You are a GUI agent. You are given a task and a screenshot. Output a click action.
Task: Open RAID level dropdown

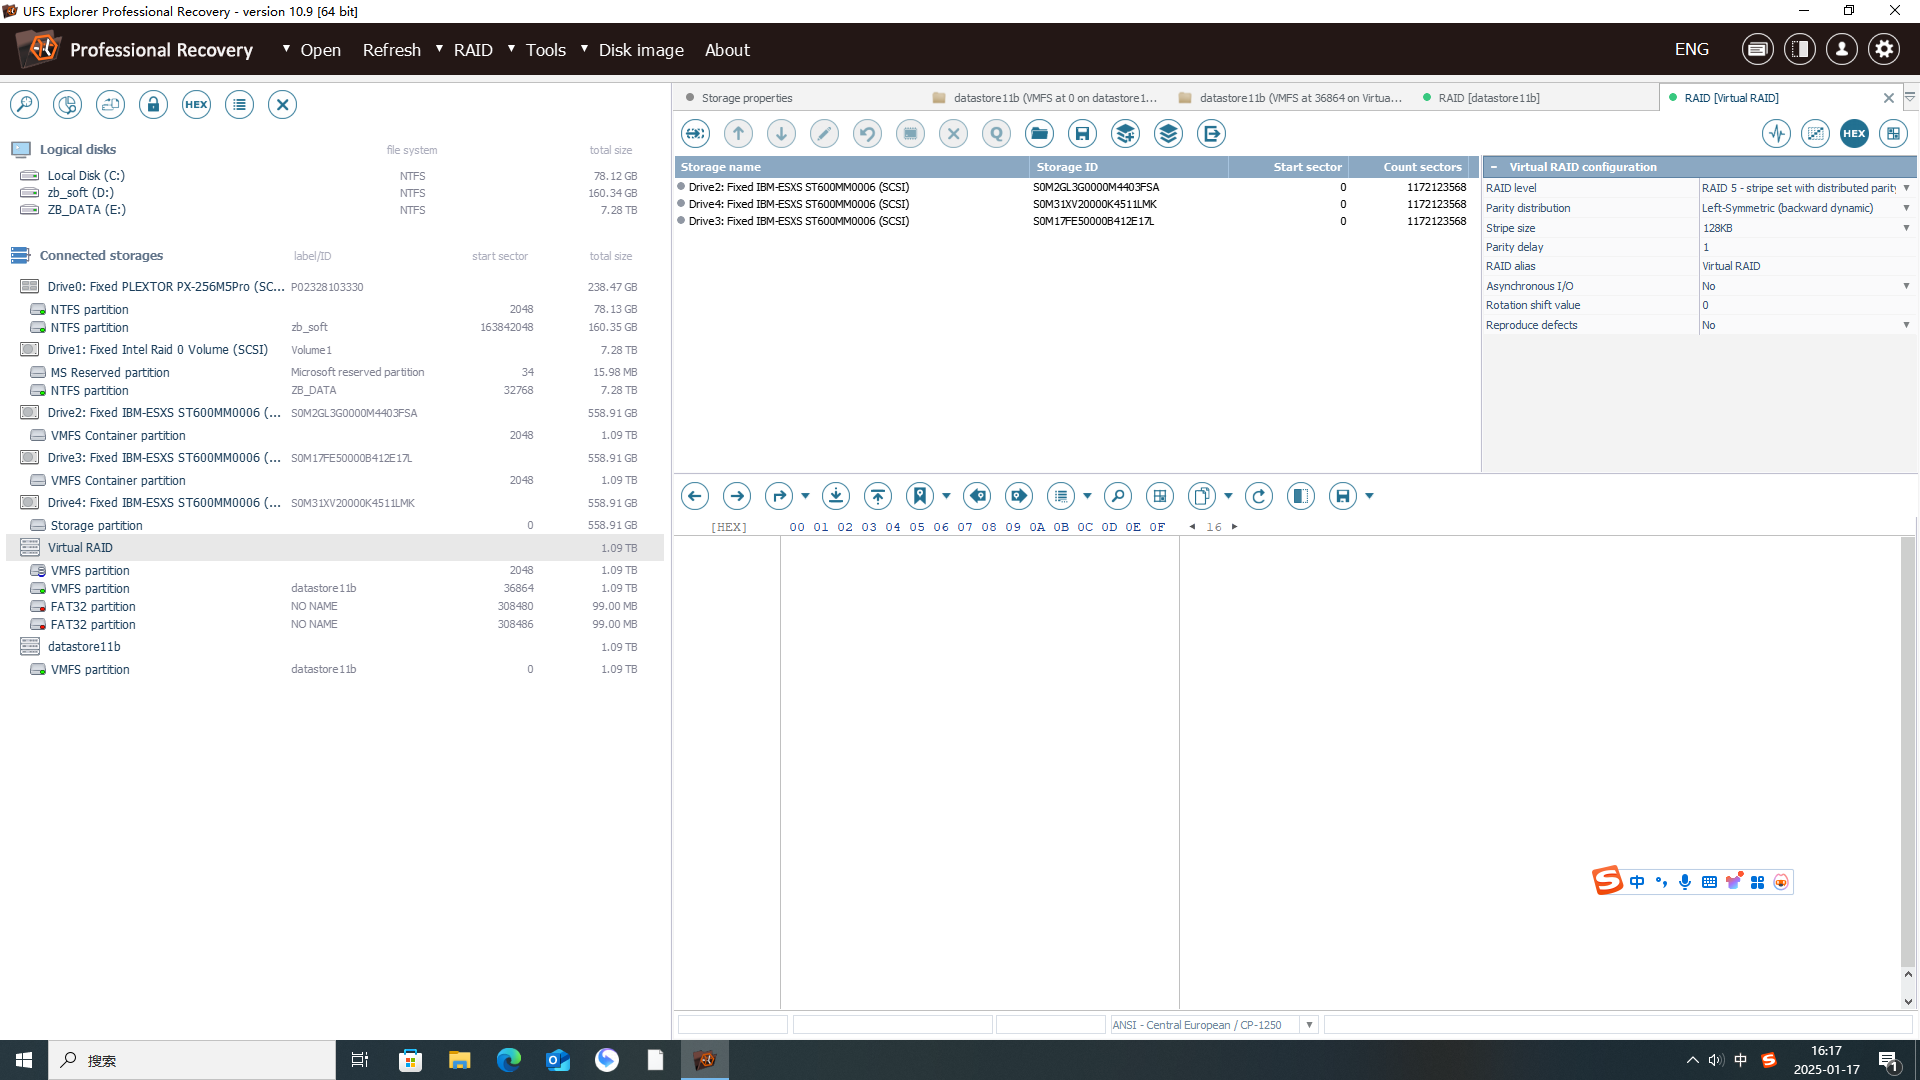[1906, 188]
